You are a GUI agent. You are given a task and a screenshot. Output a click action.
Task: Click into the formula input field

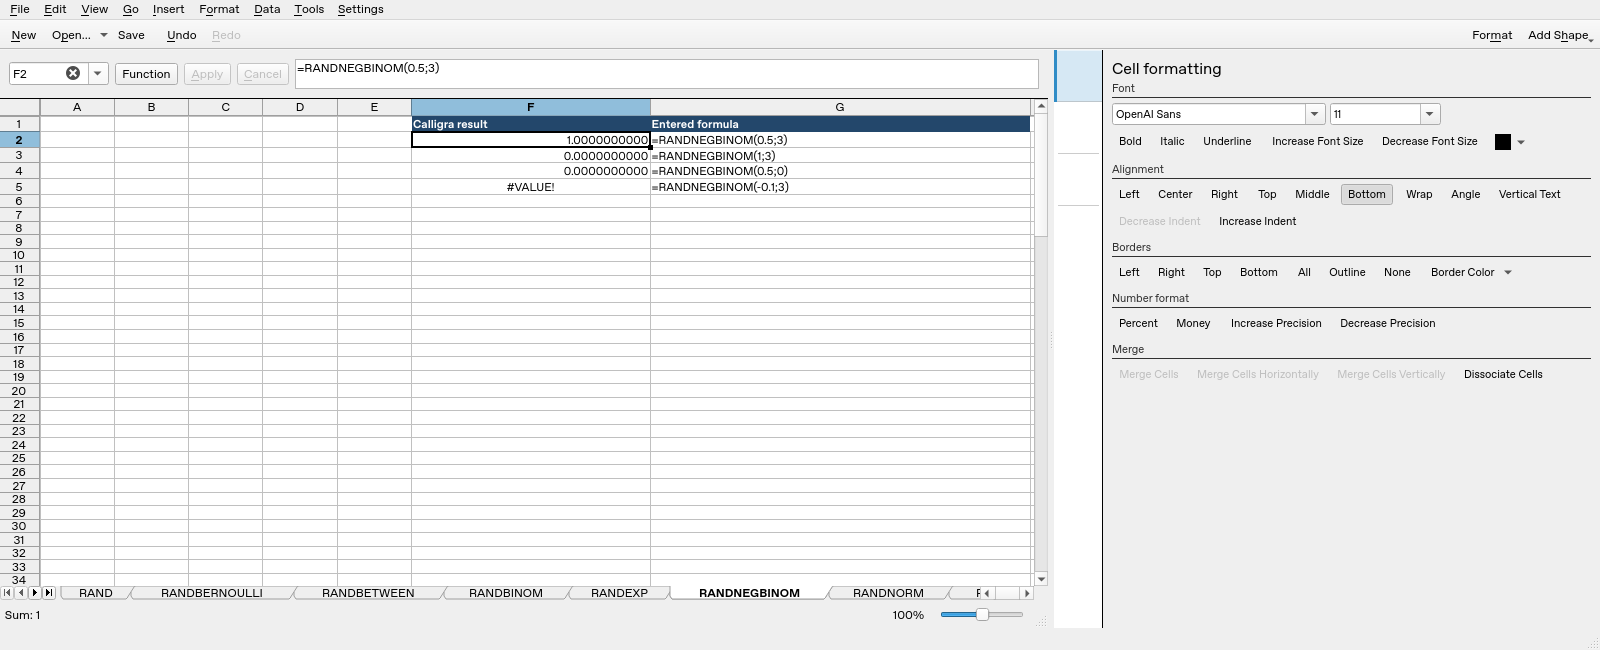click(667, 74)
